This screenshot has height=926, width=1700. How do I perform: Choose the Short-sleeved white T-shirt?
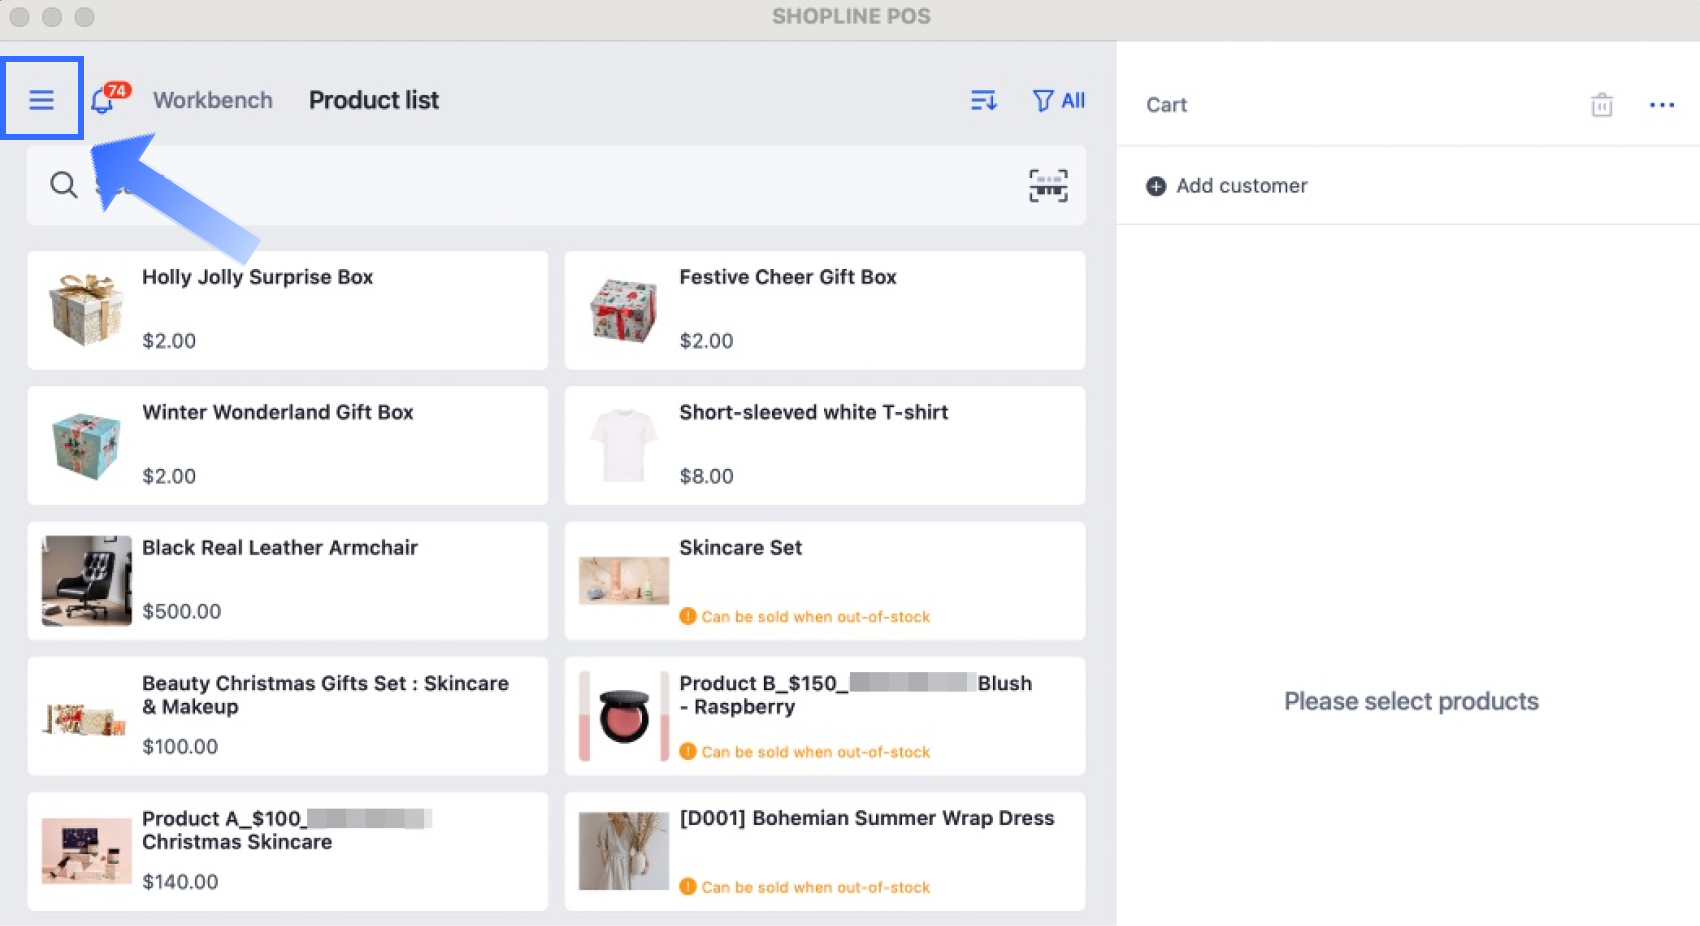[x=824, y=445]
